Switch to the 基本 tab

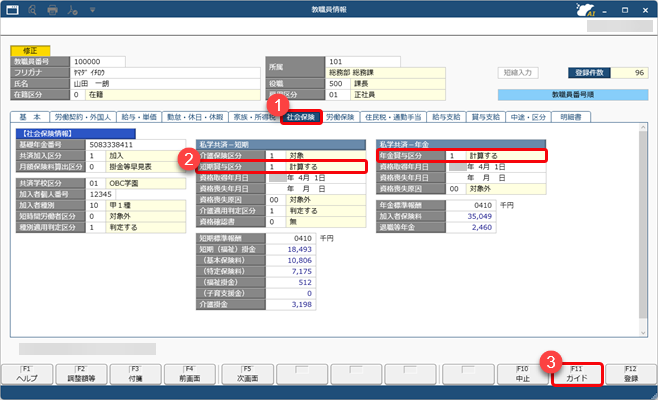click(30, 117)
